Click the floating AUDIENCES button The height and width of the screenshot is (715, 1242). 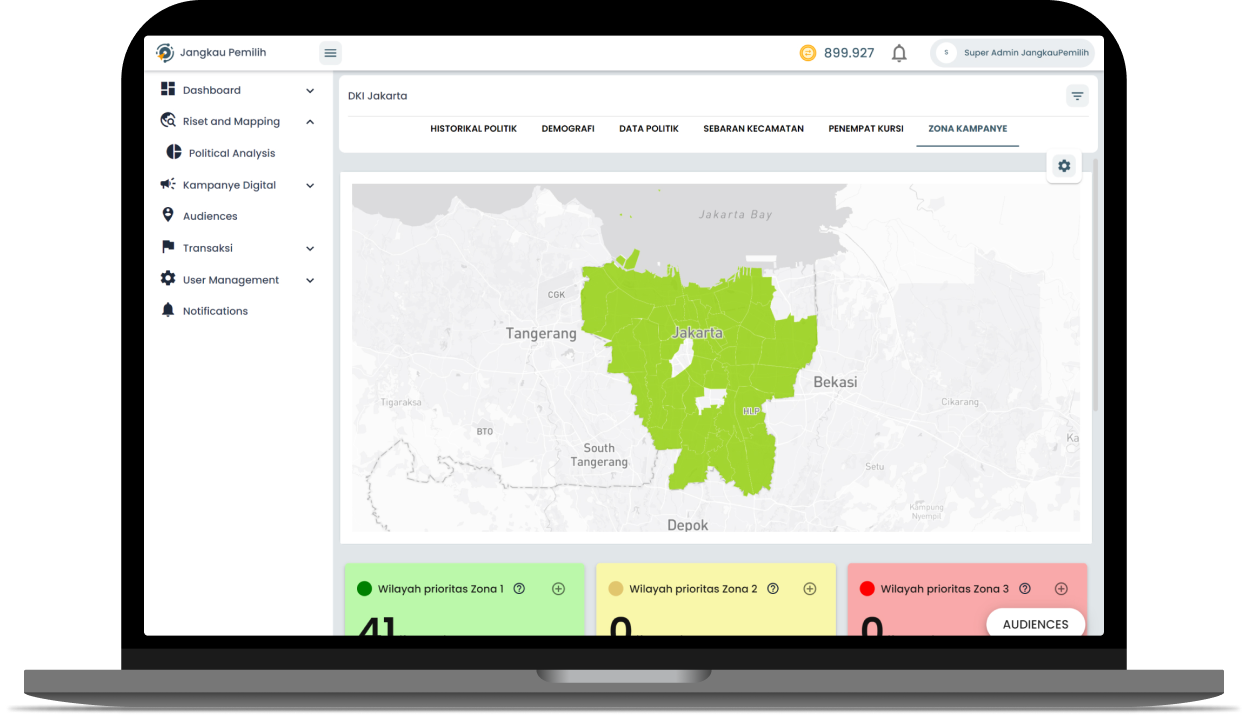coord(1035,624)
